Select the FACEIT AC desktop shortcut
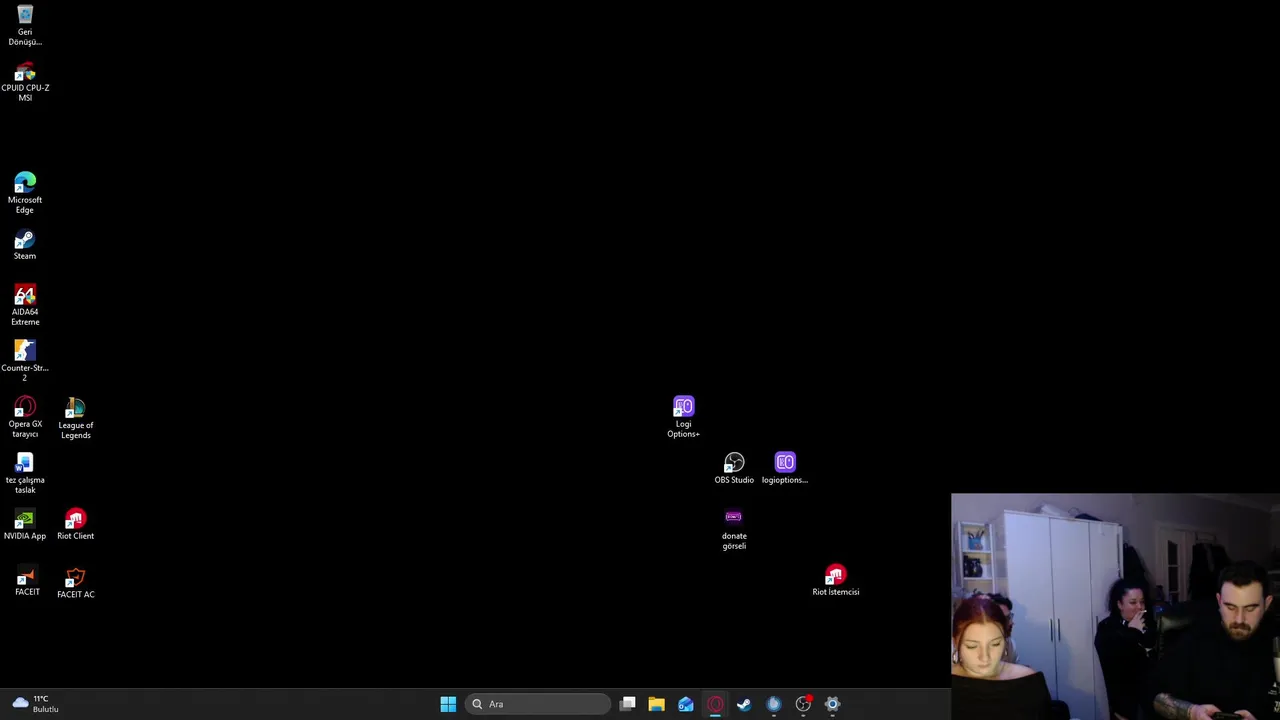This screenshot has width=1280, height=720. [76, 583]
